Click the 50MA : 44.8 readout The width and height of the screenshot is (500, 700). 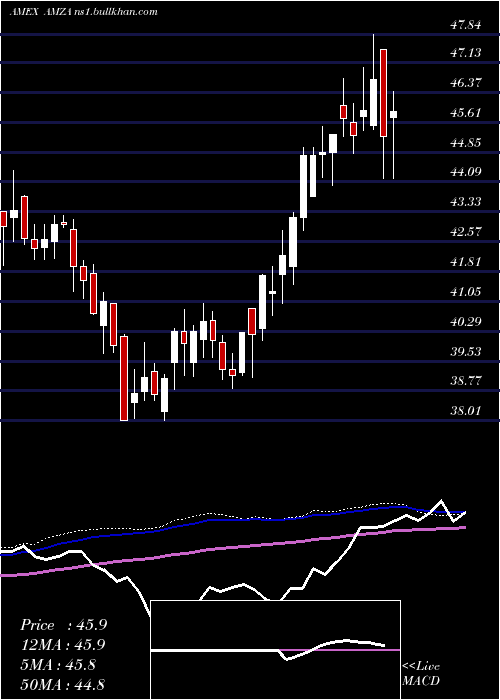click(x=62, y=684)
